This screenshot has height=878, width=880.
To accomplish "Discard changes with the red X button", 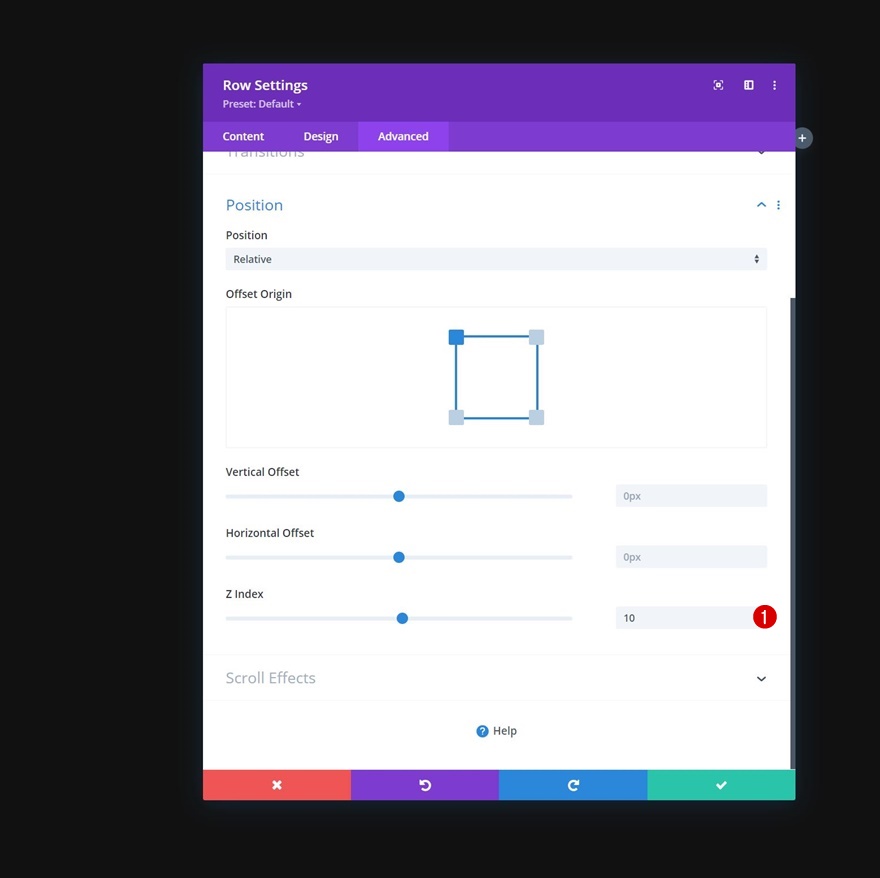I will 277,785.
